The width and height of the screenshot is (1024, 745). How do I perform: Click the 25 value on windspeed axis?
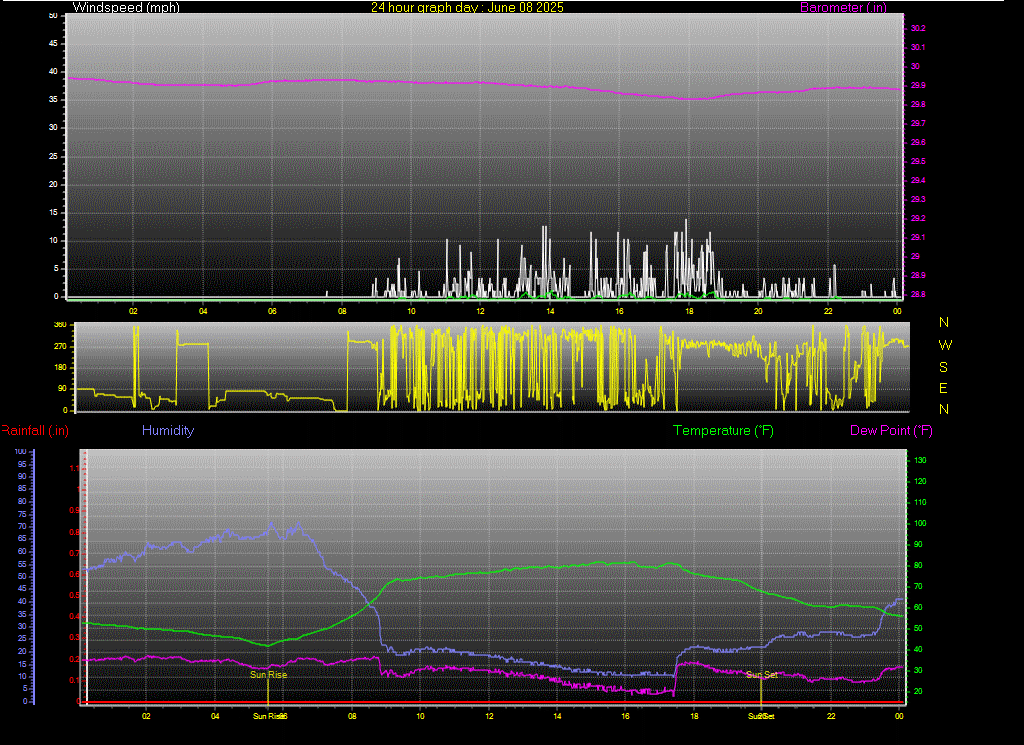click(x=53, y=156)
